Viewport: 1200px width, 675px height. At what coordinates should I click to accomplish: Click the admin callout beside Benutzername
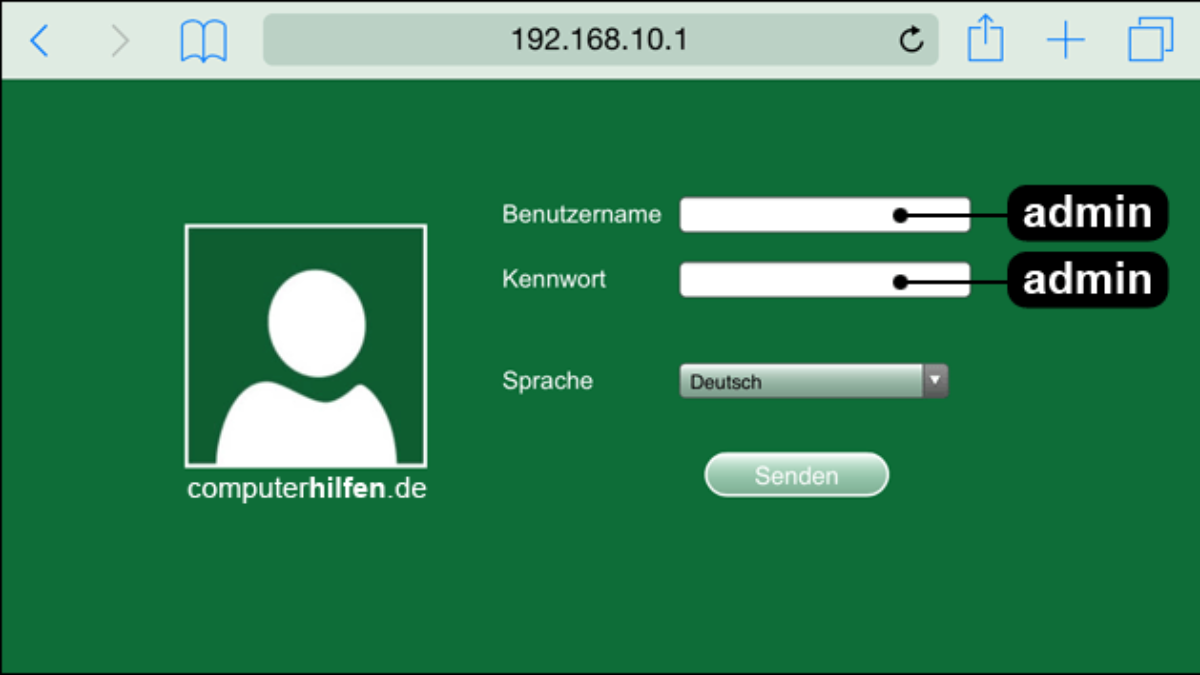[1087, 213]
